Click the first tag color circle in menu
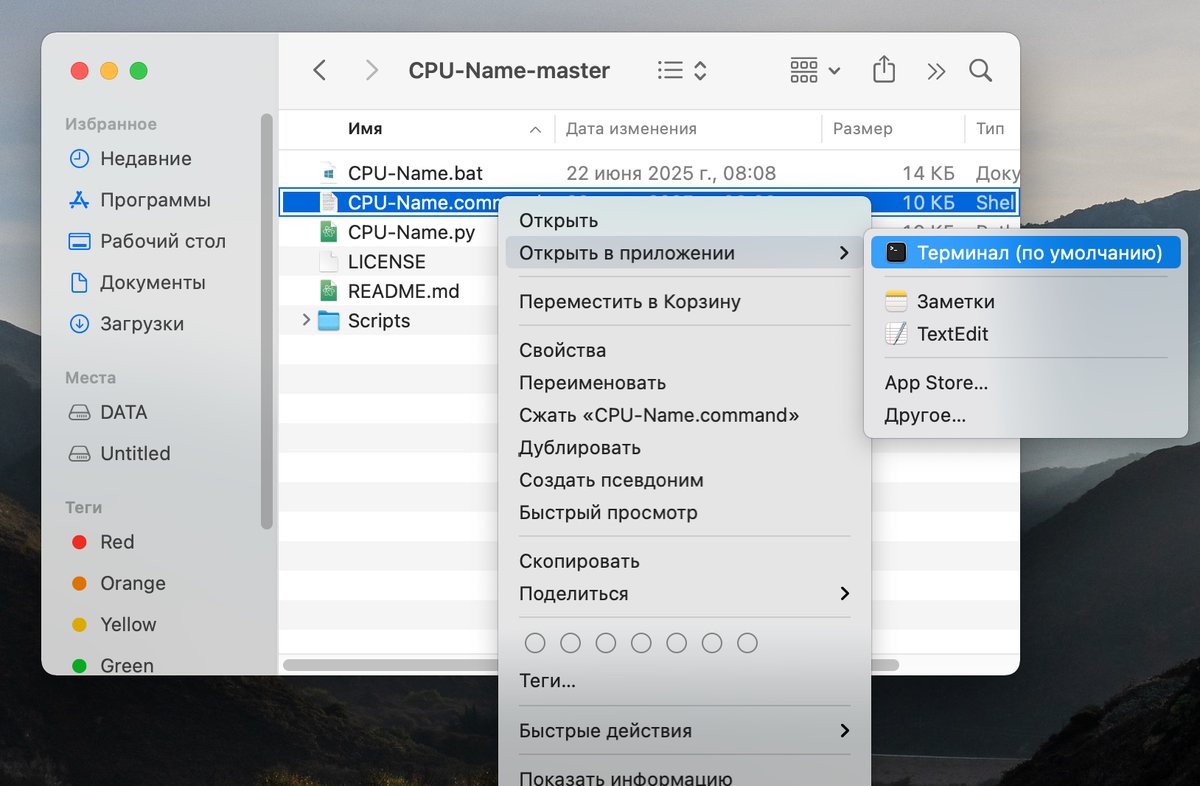Image resolution: width=1200 pixels, height=786 pixels. (535, 643)
